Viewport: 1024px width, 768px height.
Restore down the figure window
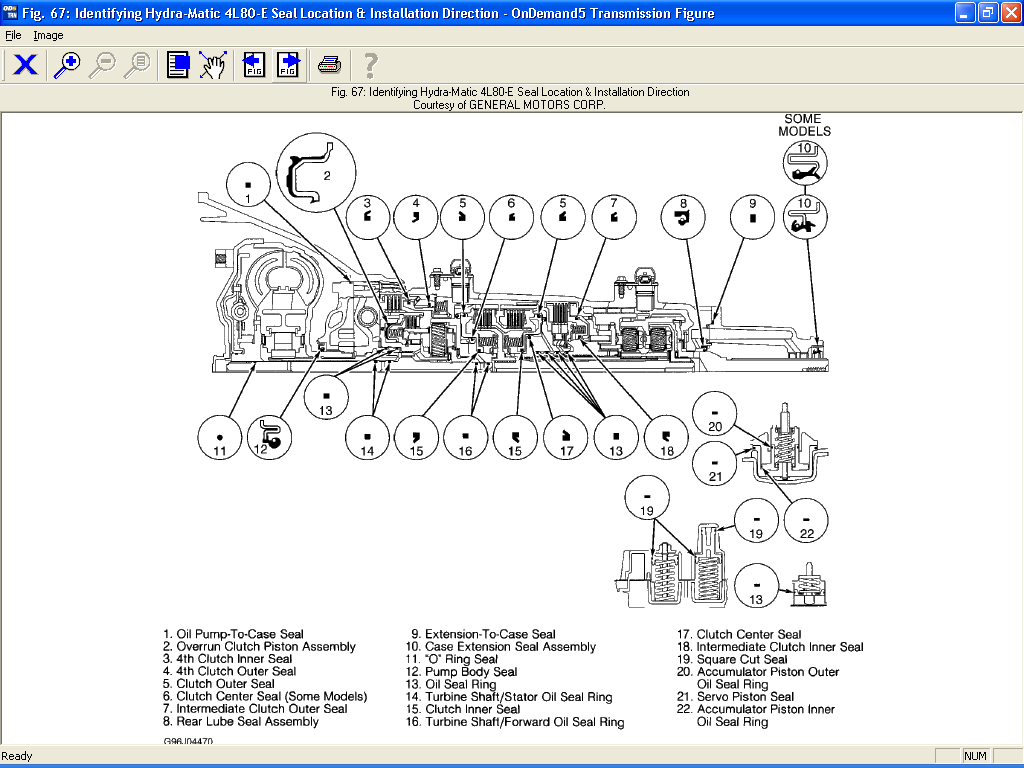coord(988,12)
